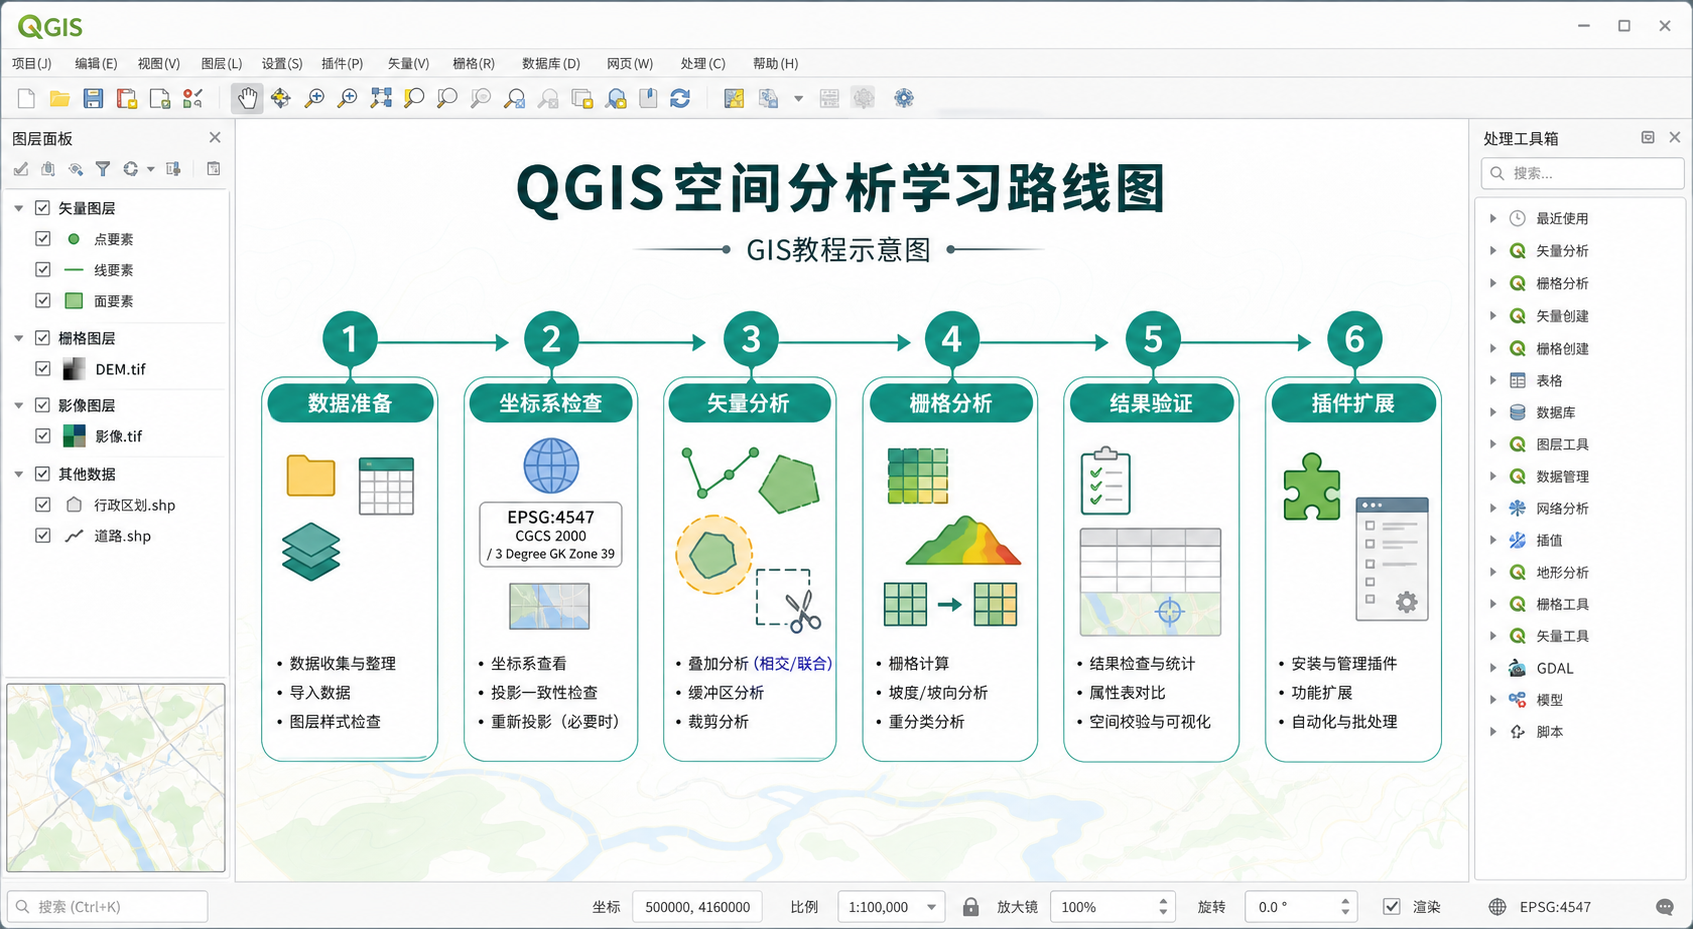1693x929 pixels.
Task: Open the 项目(J) menu
Action: tap(32, 63)
